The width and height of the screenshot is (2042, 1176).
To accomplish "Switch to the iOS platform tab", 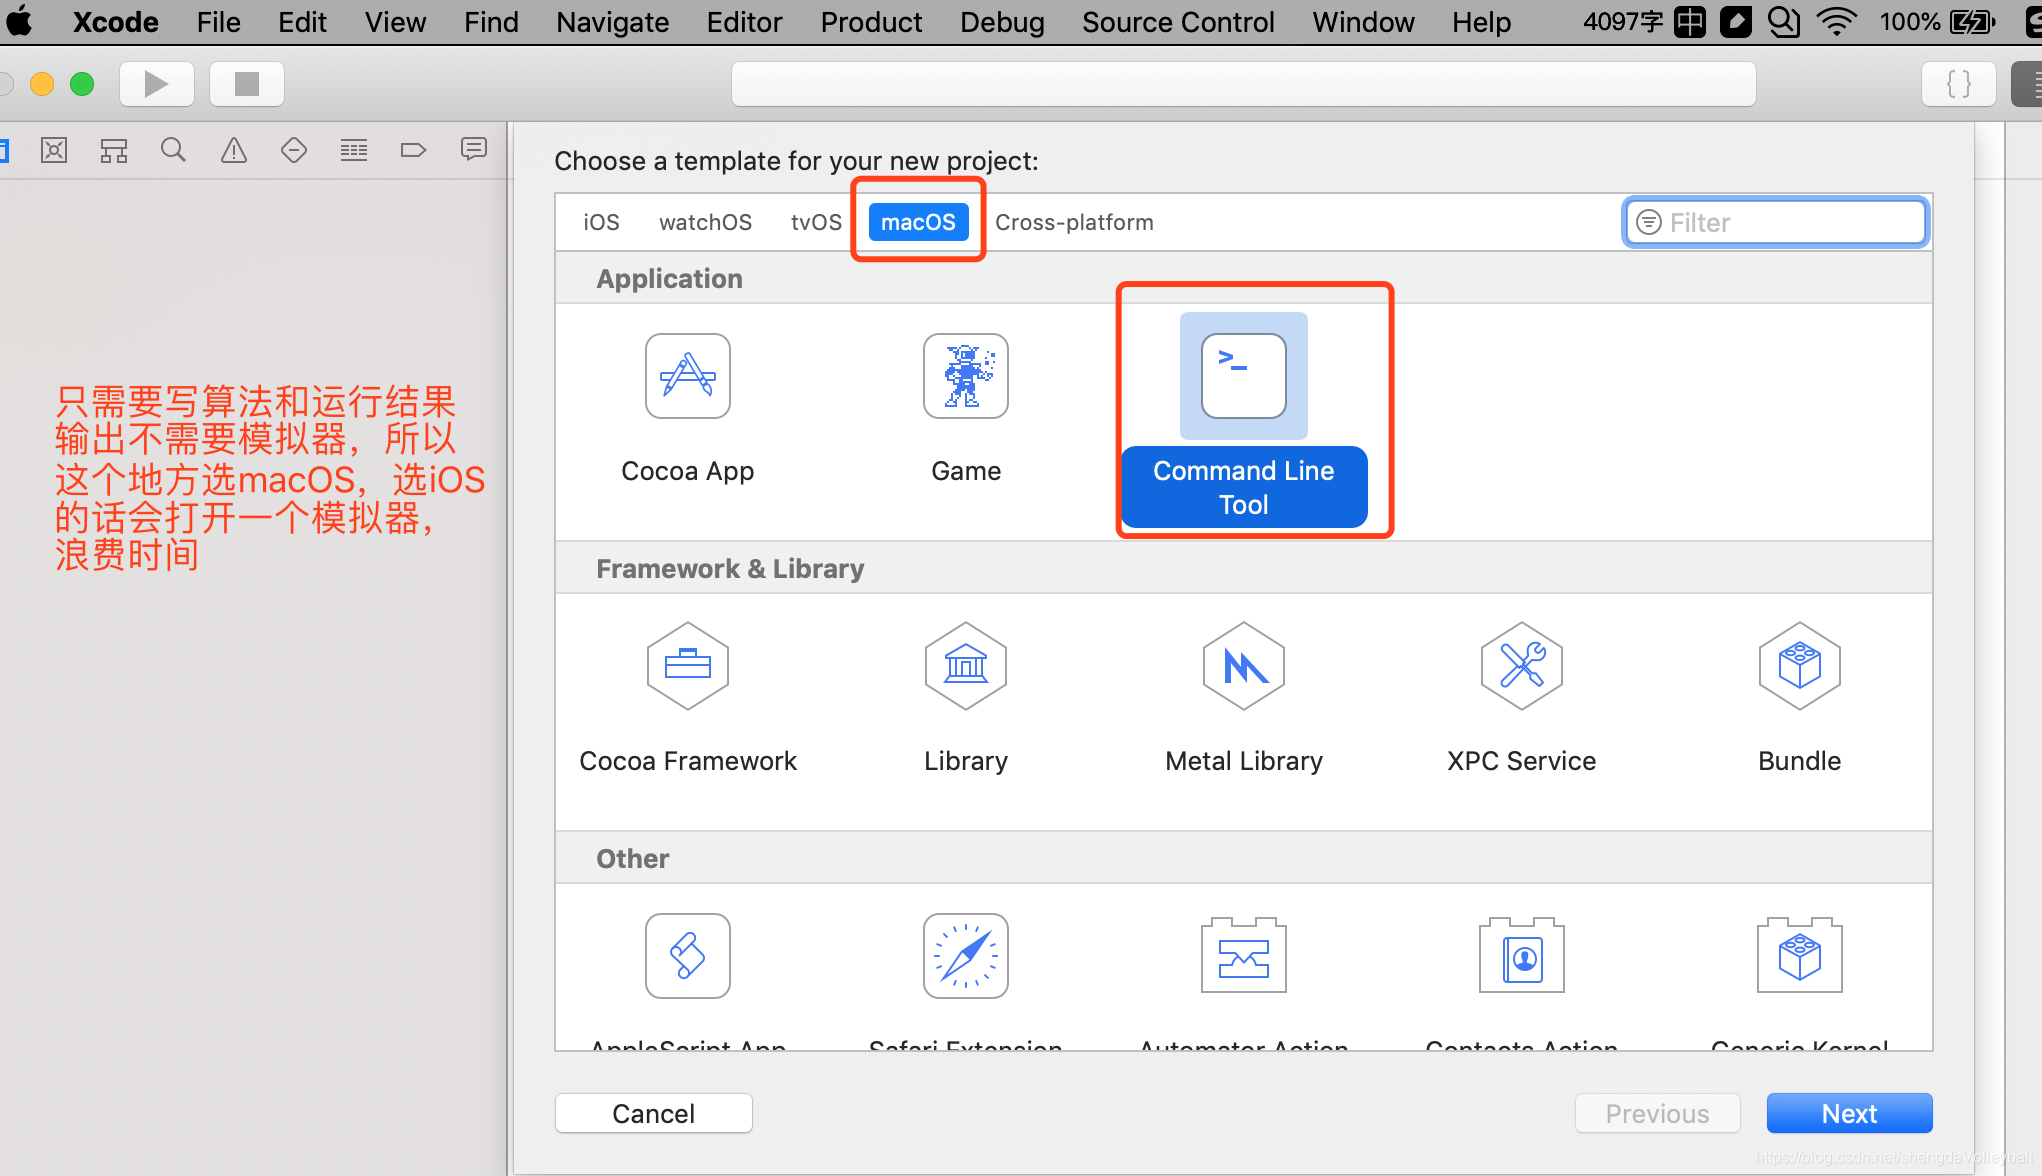I will [x=601, y=222].
